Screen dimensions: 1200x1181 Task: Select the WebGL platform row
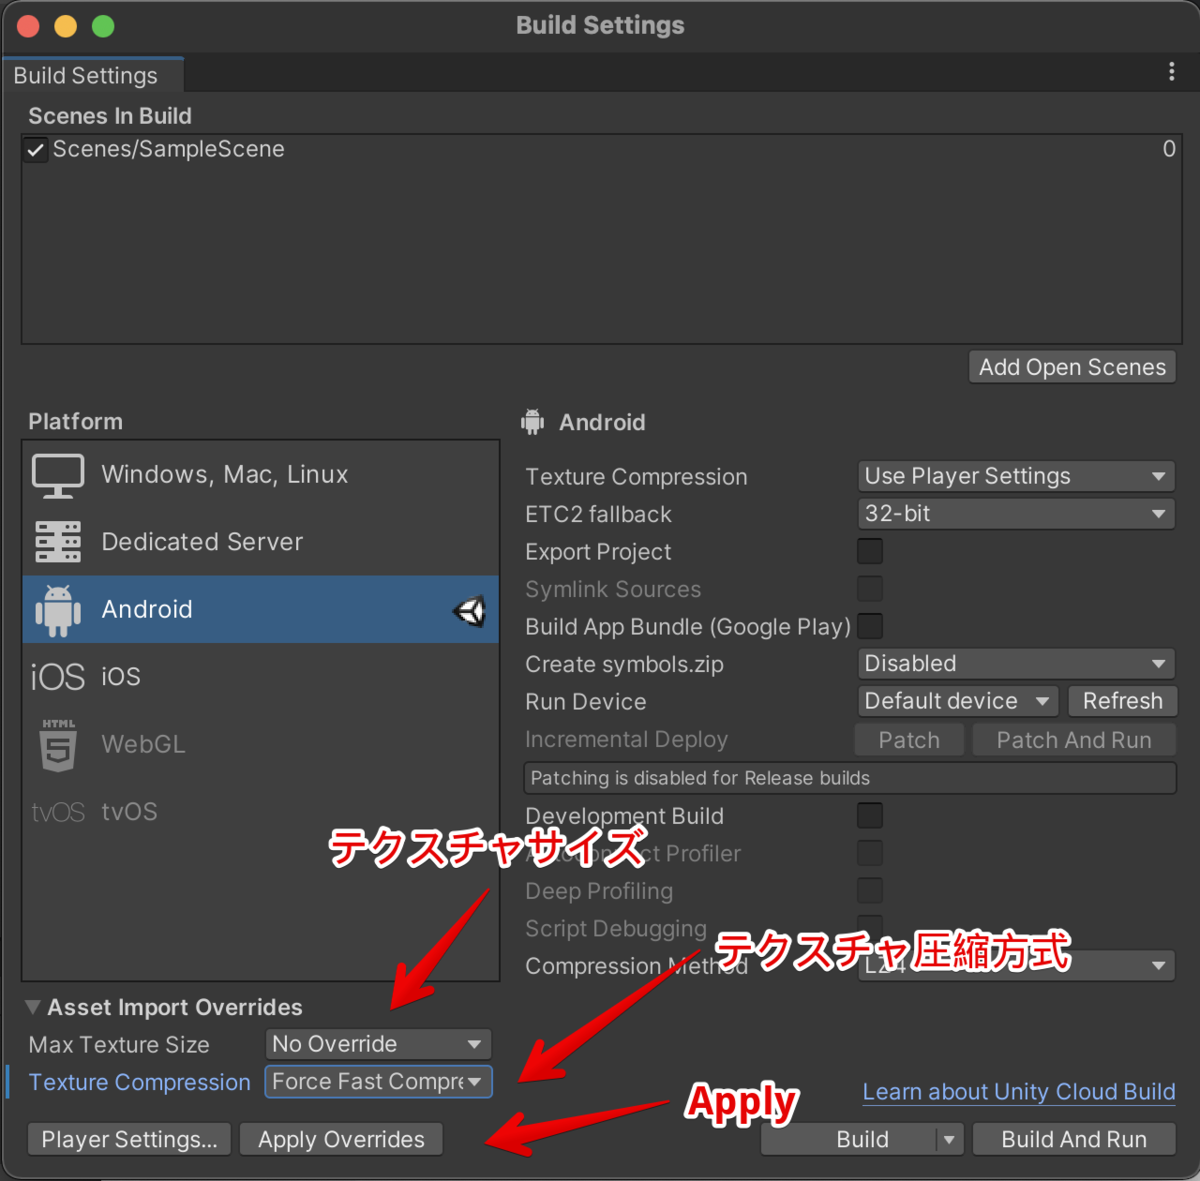(x=261, y=745)
